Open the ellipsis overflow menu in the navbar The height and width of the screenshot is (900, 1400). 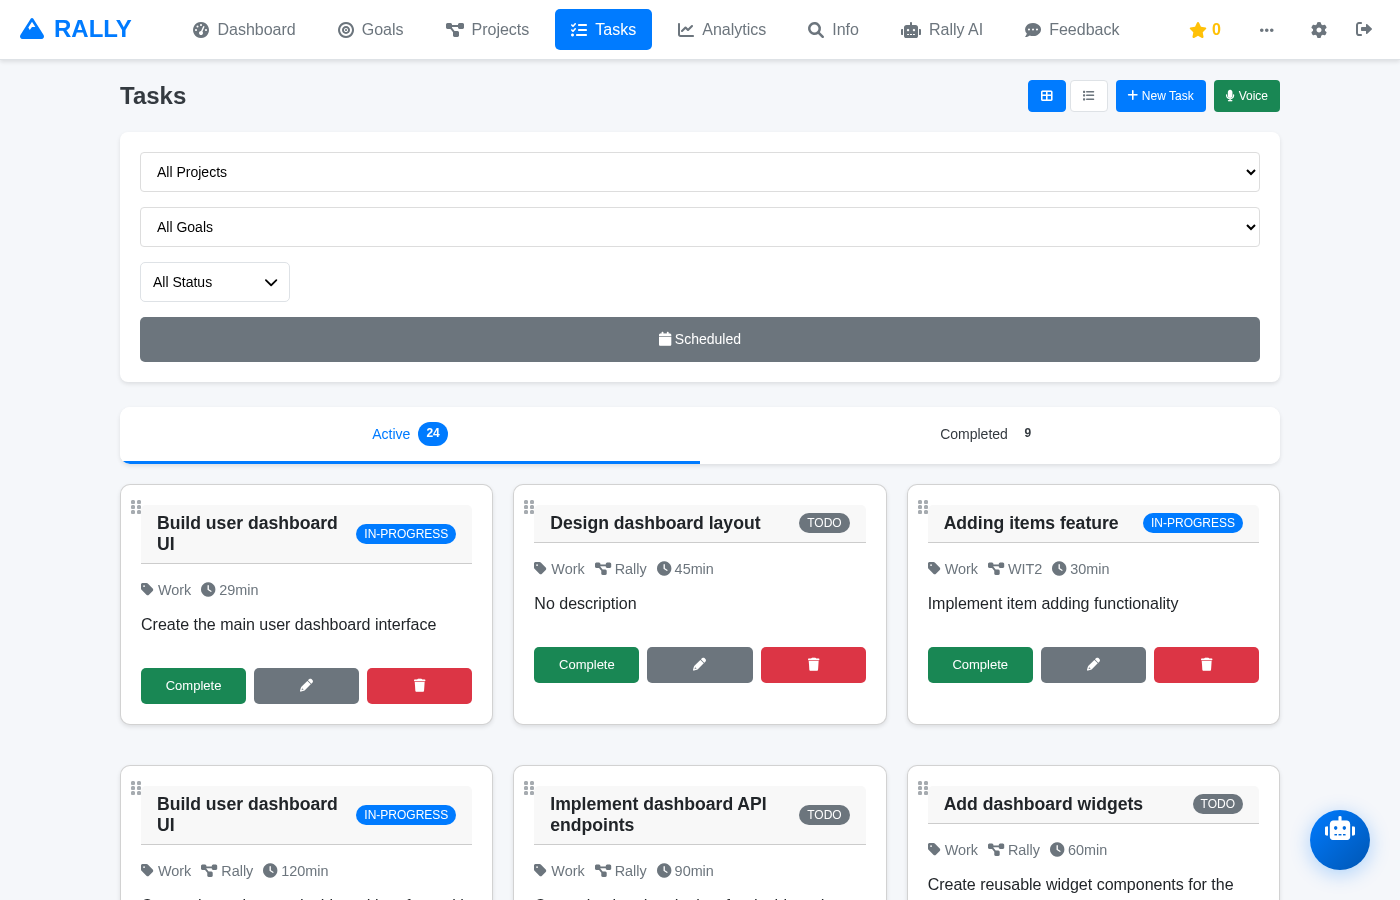1267,30
